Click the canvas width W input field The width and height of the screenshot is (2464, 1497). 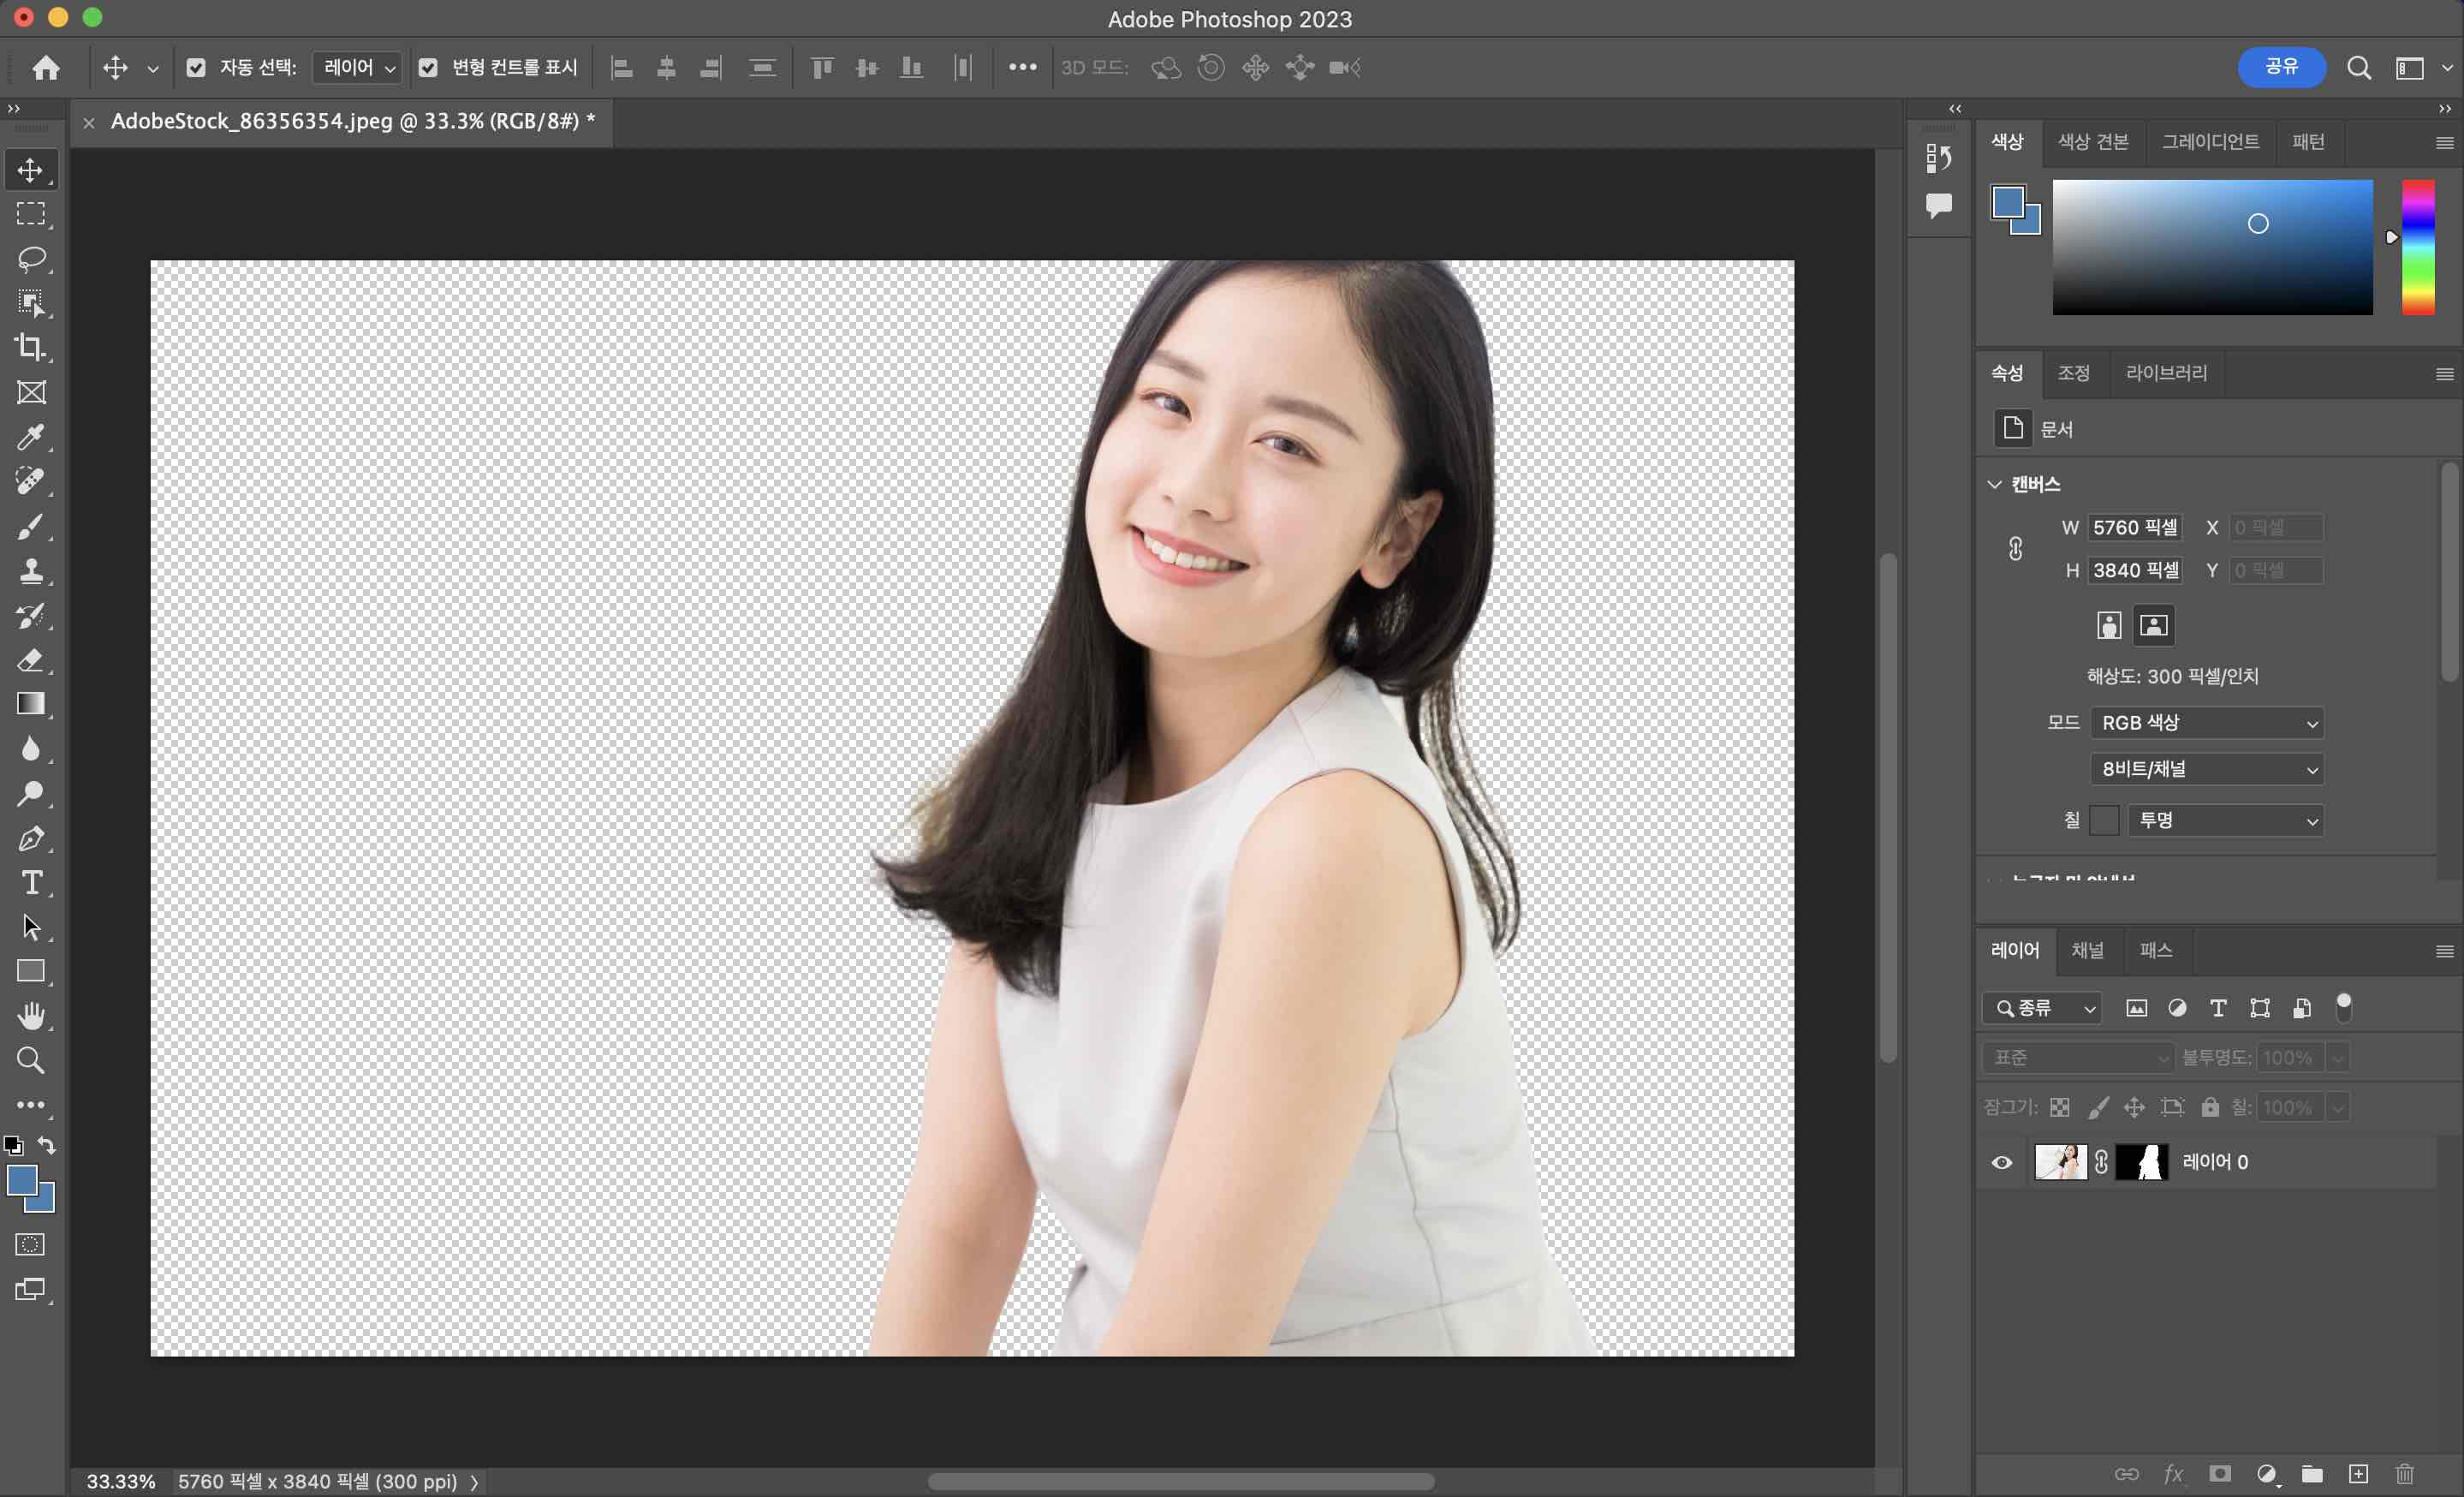(x=2135, y=527)
